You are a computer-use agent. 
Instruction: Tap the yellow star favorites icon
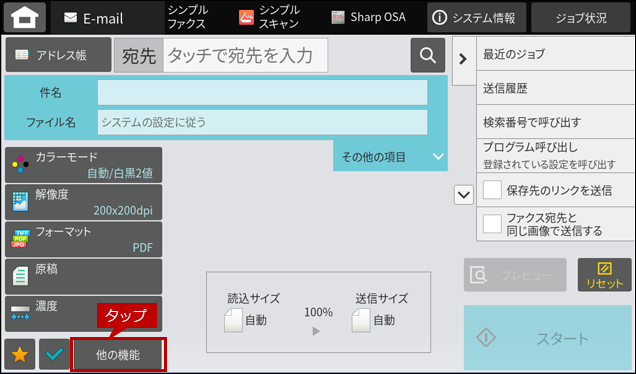pyautogui.click(x=19, y=355)
